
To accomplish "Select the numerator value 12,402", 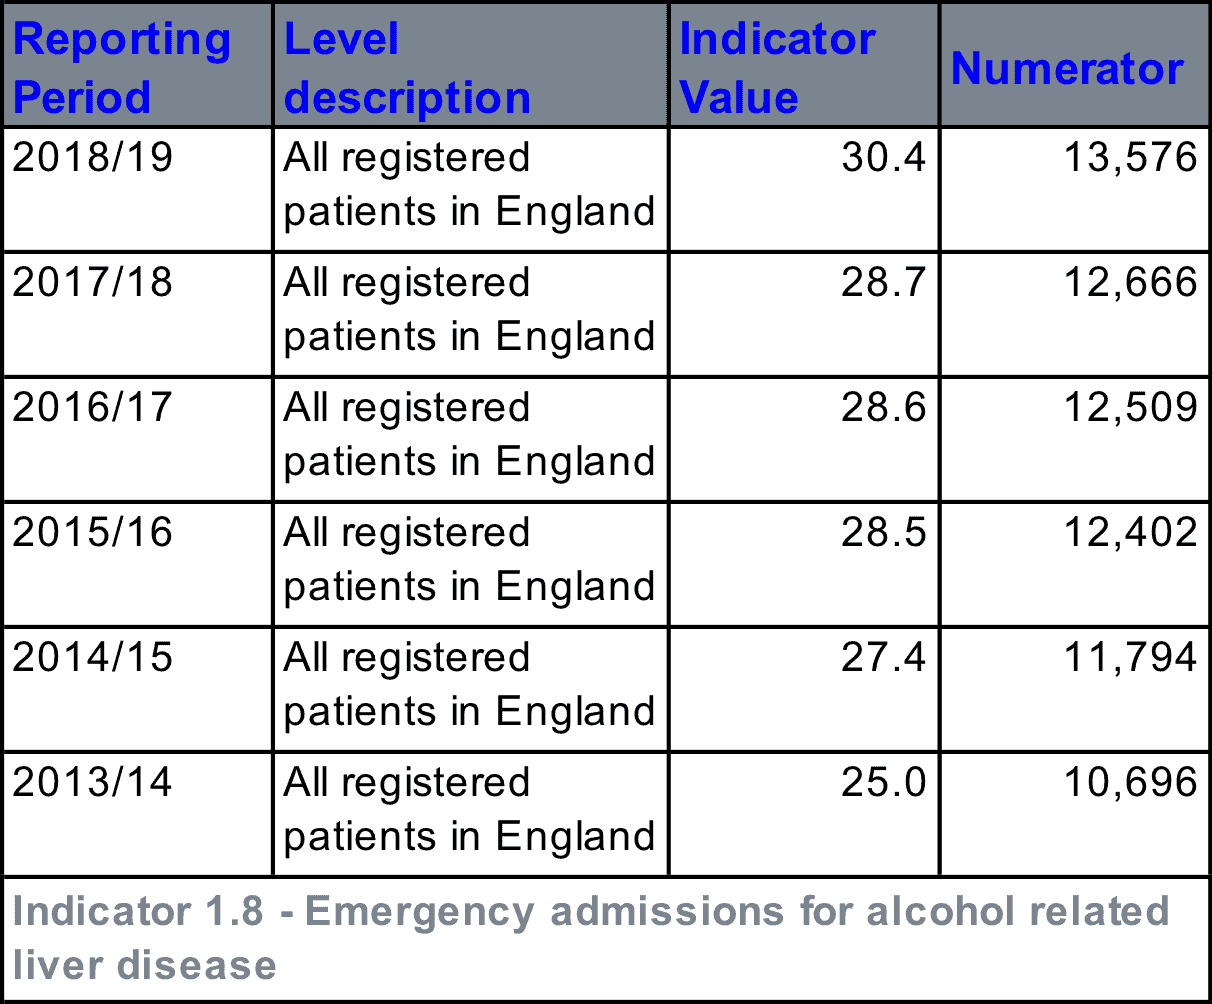I will point(1130,533).
